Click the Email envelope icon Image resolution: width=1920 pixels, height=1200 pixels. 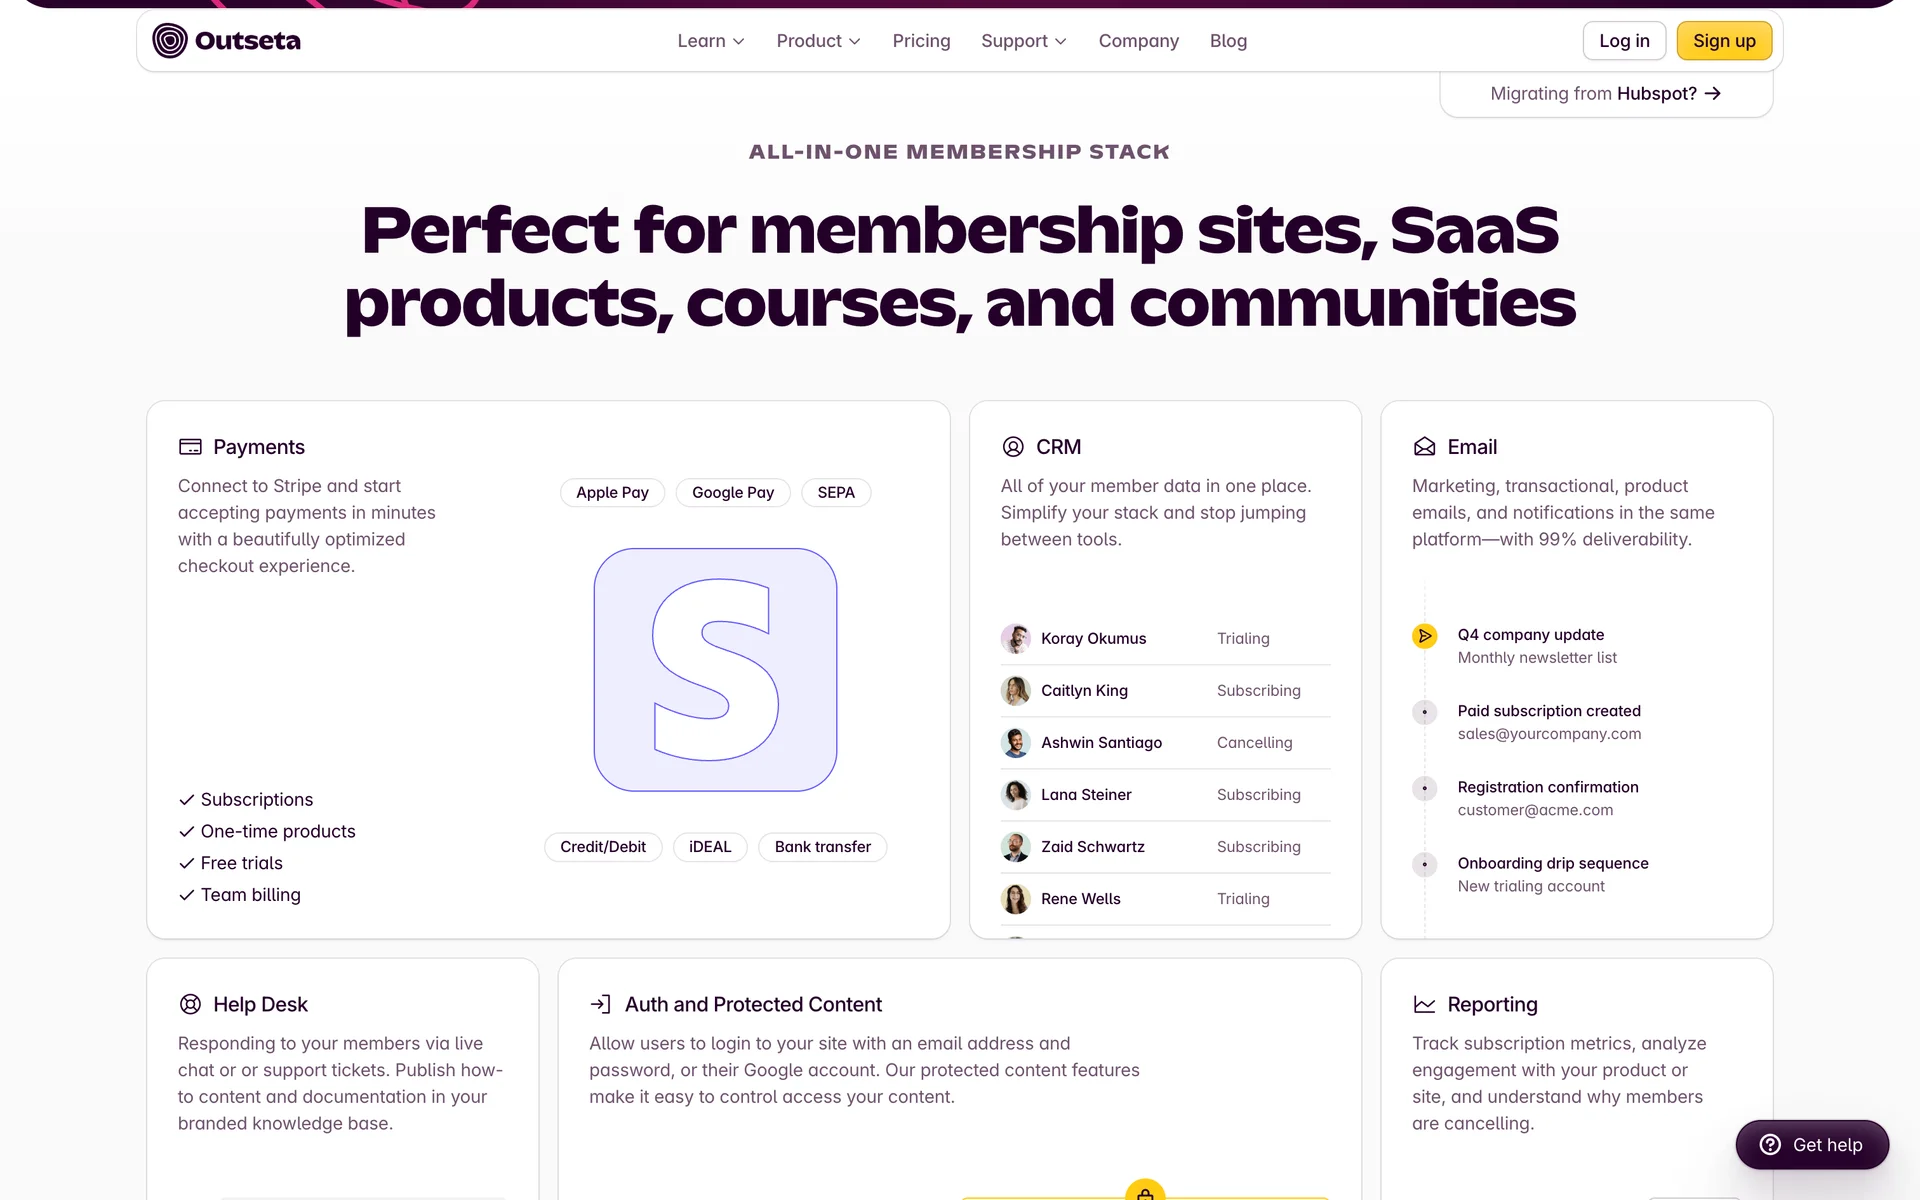[x=1424, y=447]
